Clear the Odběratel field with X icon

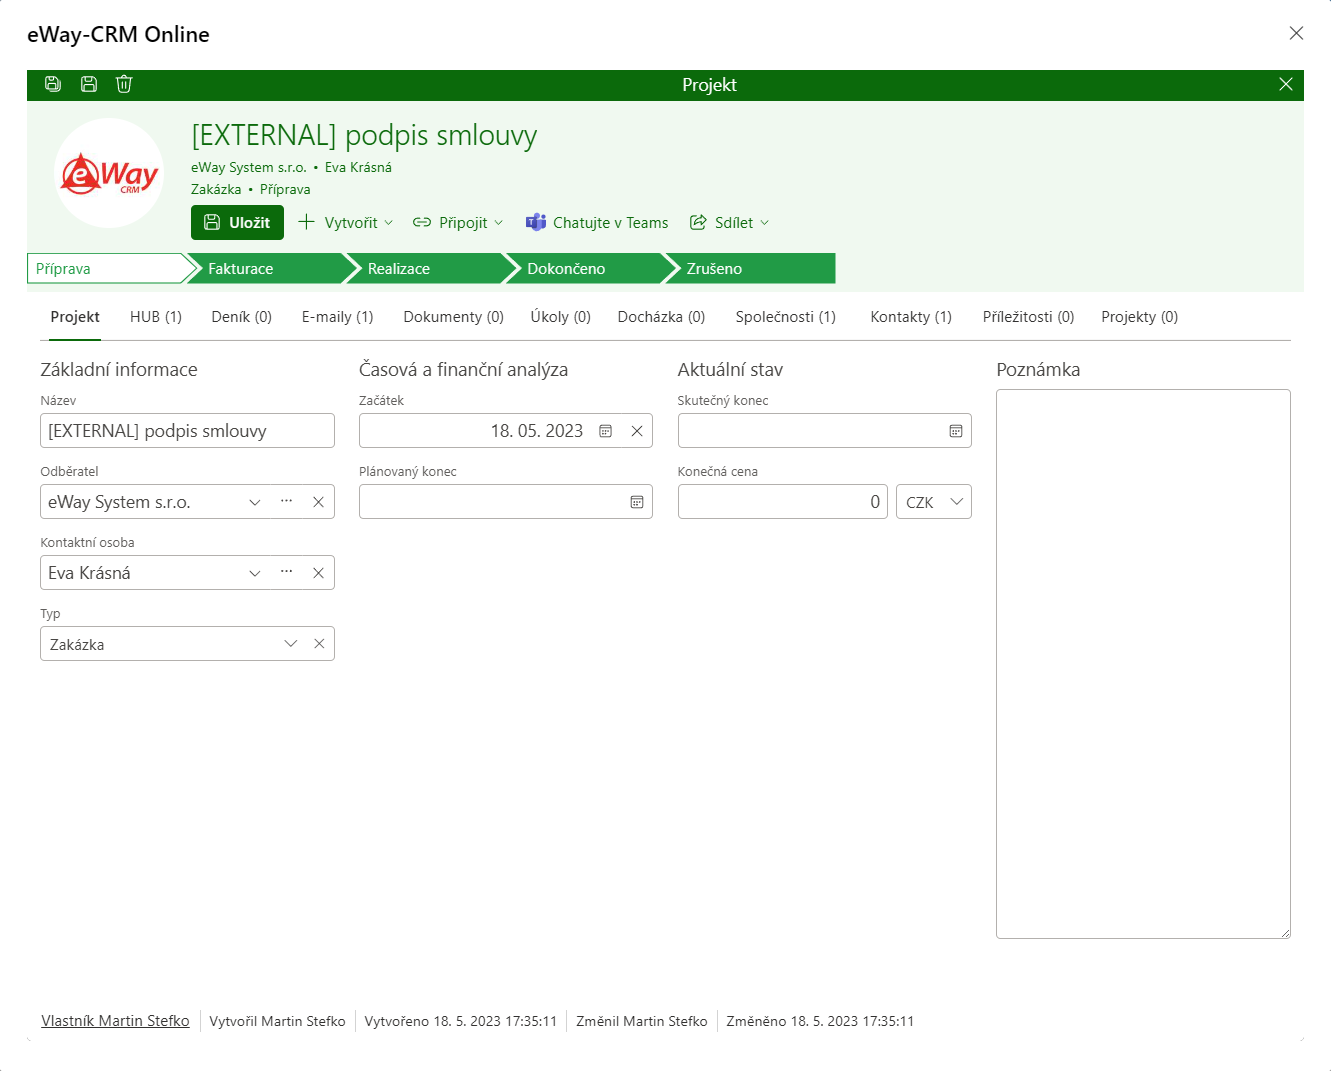[318, 502]
